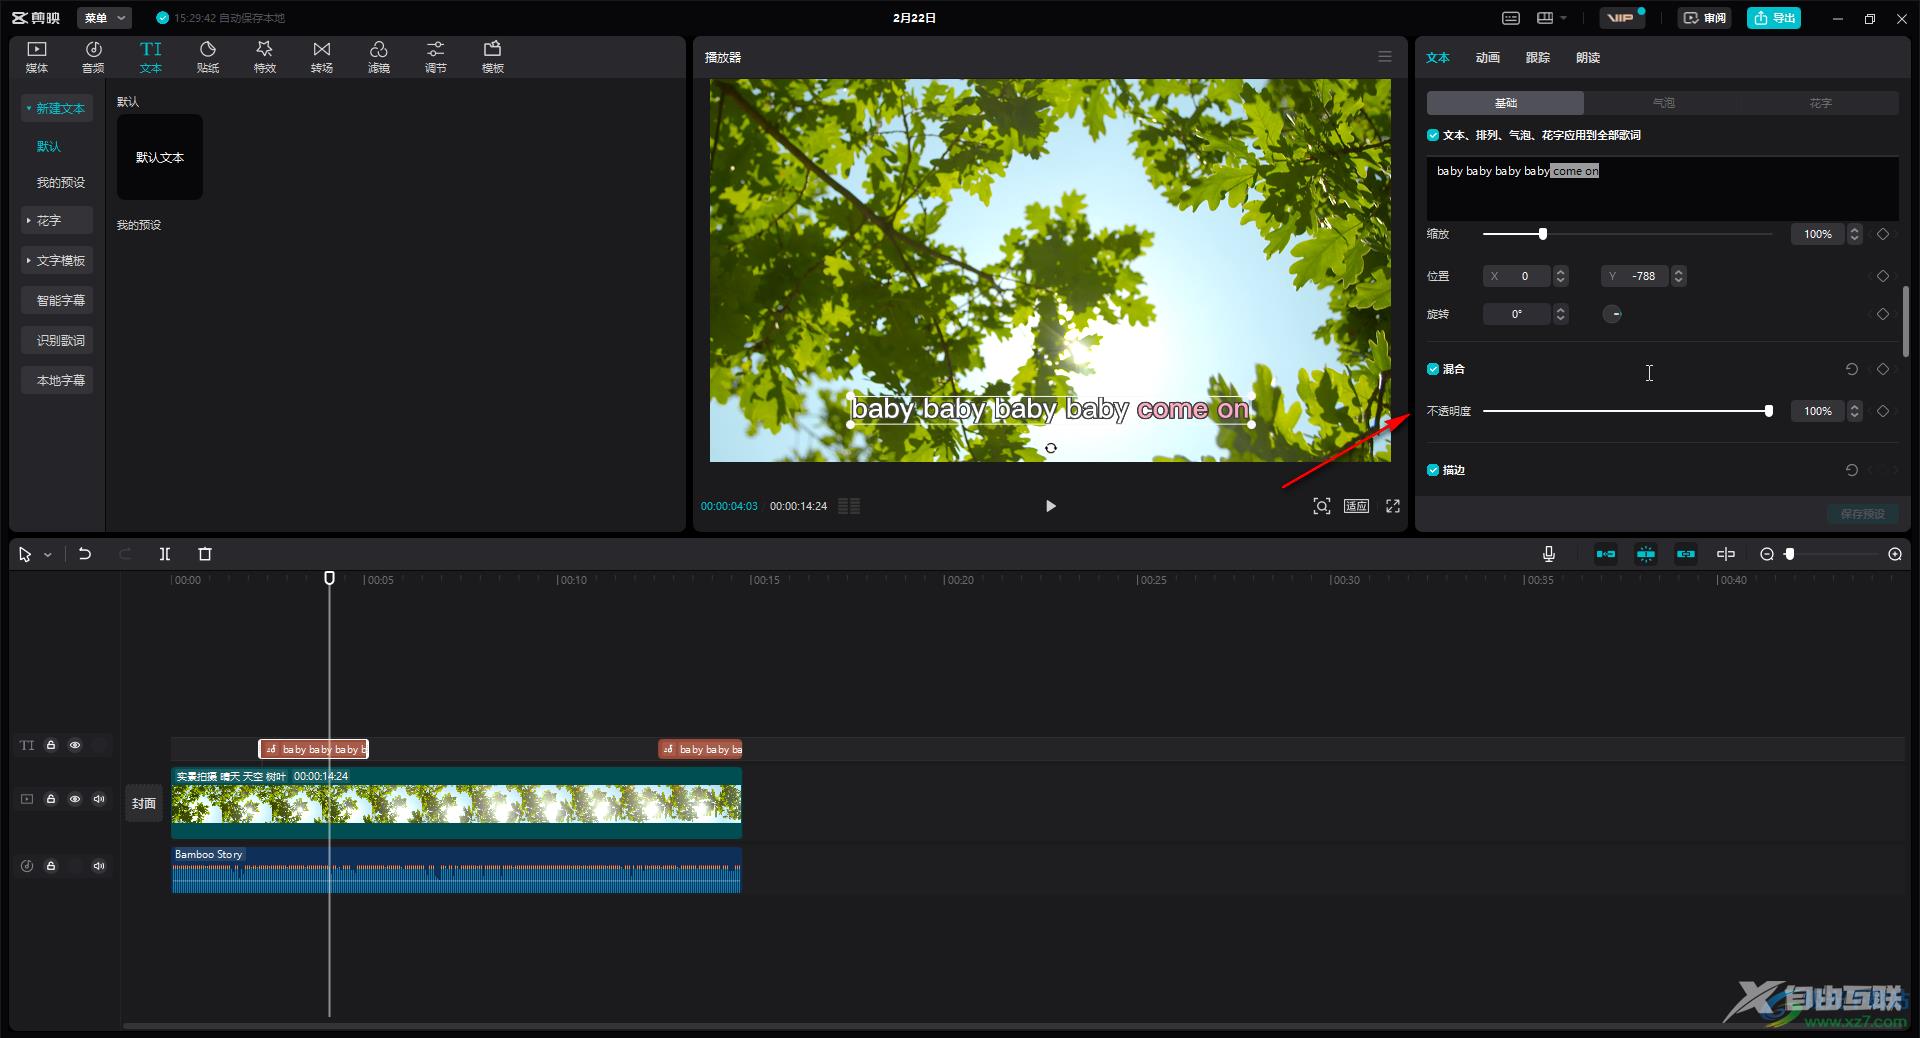The image size is (1920, 1038).
Task: Open the VIP membership button
Action: [x=1622, y=18]
